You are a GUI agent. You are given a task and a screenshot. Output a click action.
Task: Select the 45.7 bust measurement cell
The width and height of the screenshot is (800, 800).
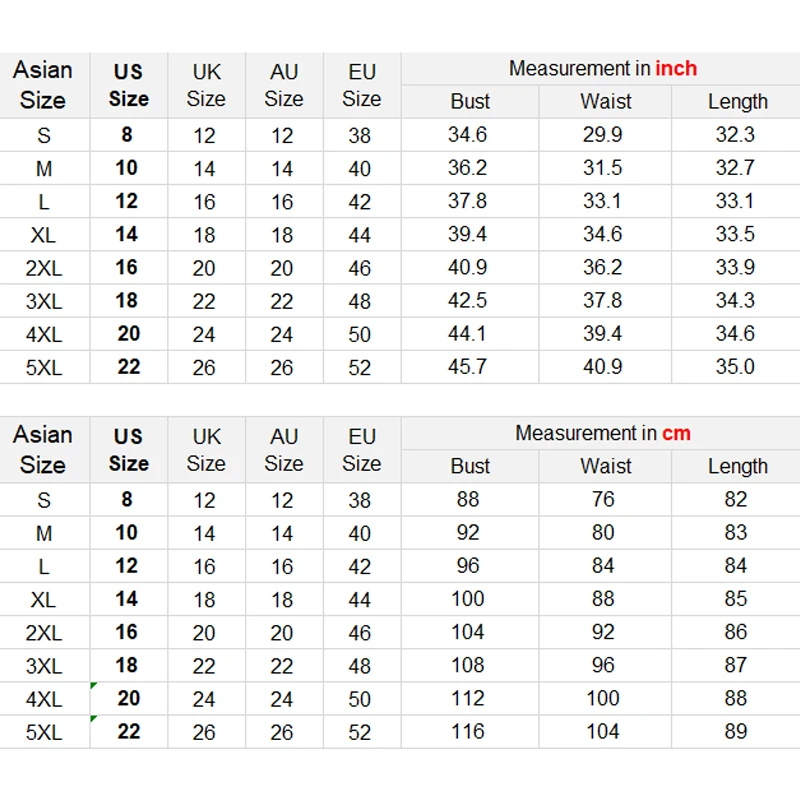pos(468,367)
